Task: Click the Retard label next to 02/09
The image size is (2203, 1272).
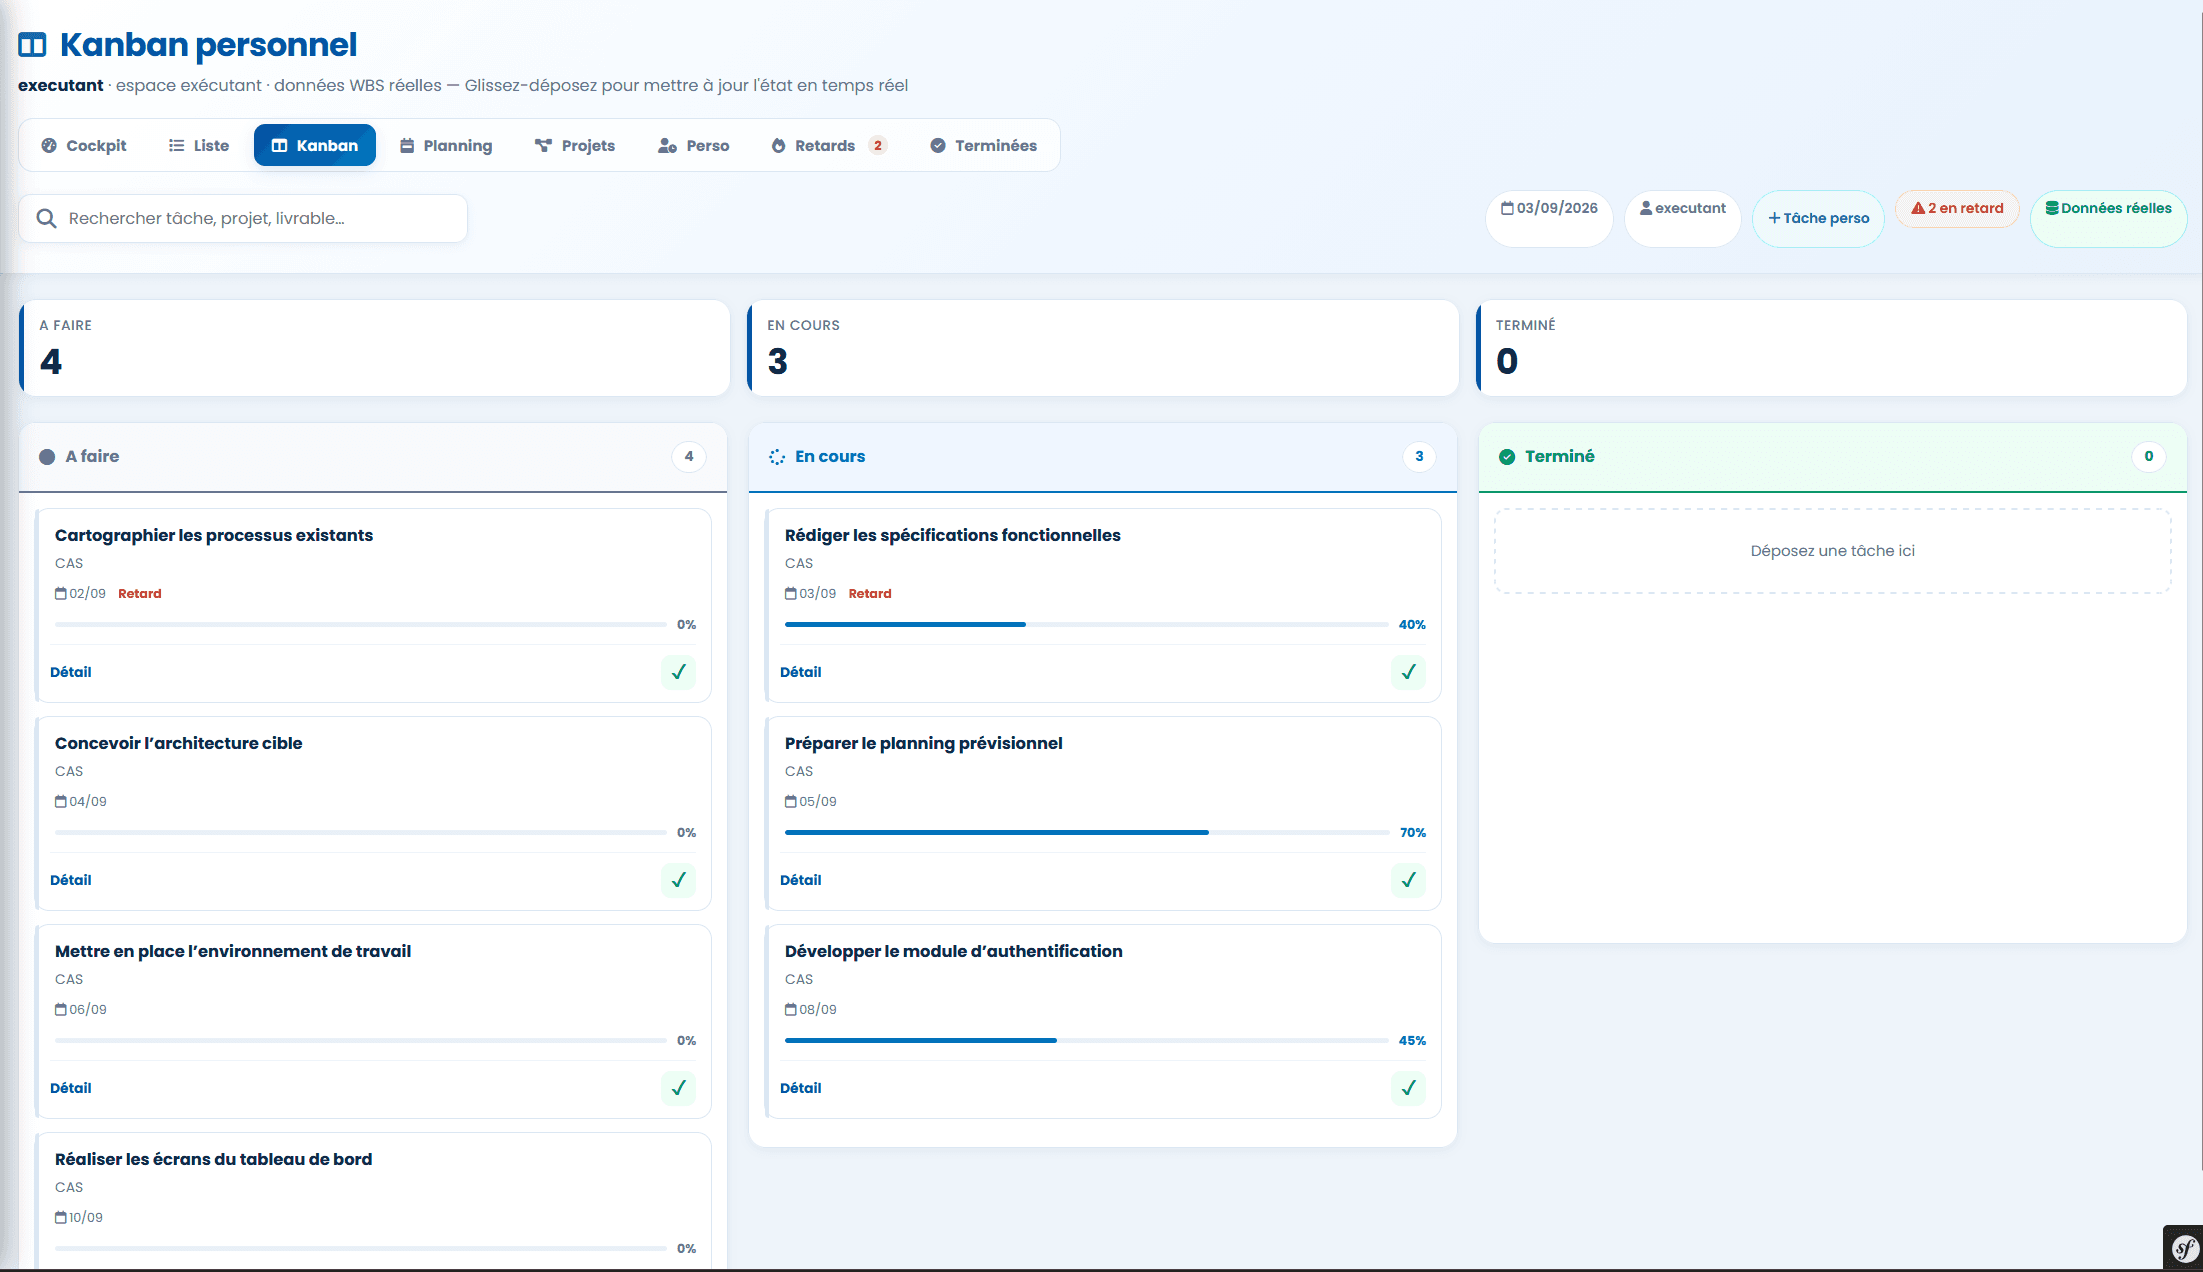Action: click(x=140, y=594)
